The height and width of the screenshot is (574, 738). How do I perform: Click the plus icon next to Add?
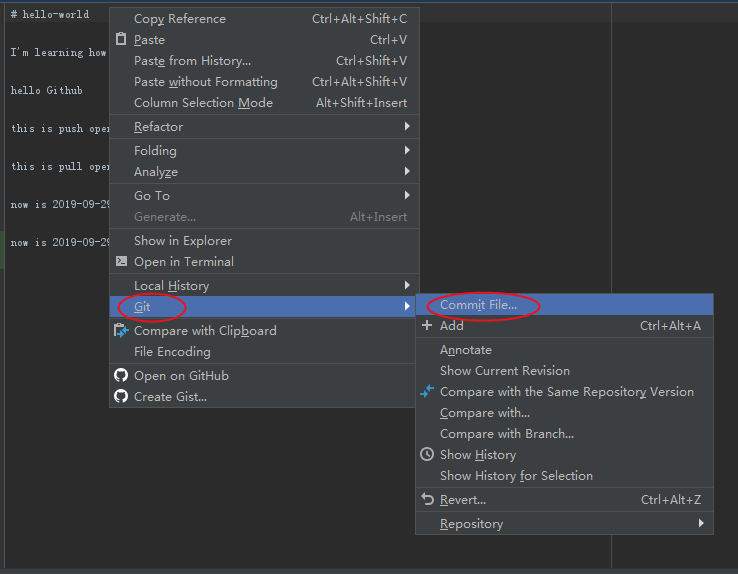tap(427, 325)
